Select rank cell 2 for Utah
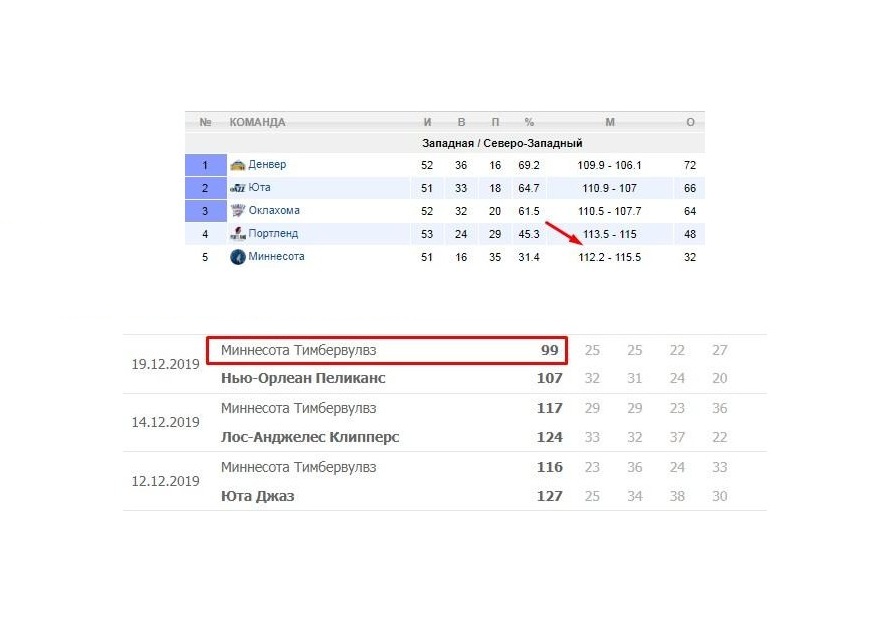Image resolution: width=869 pixels, height=618 pixels. pos(206,188)
